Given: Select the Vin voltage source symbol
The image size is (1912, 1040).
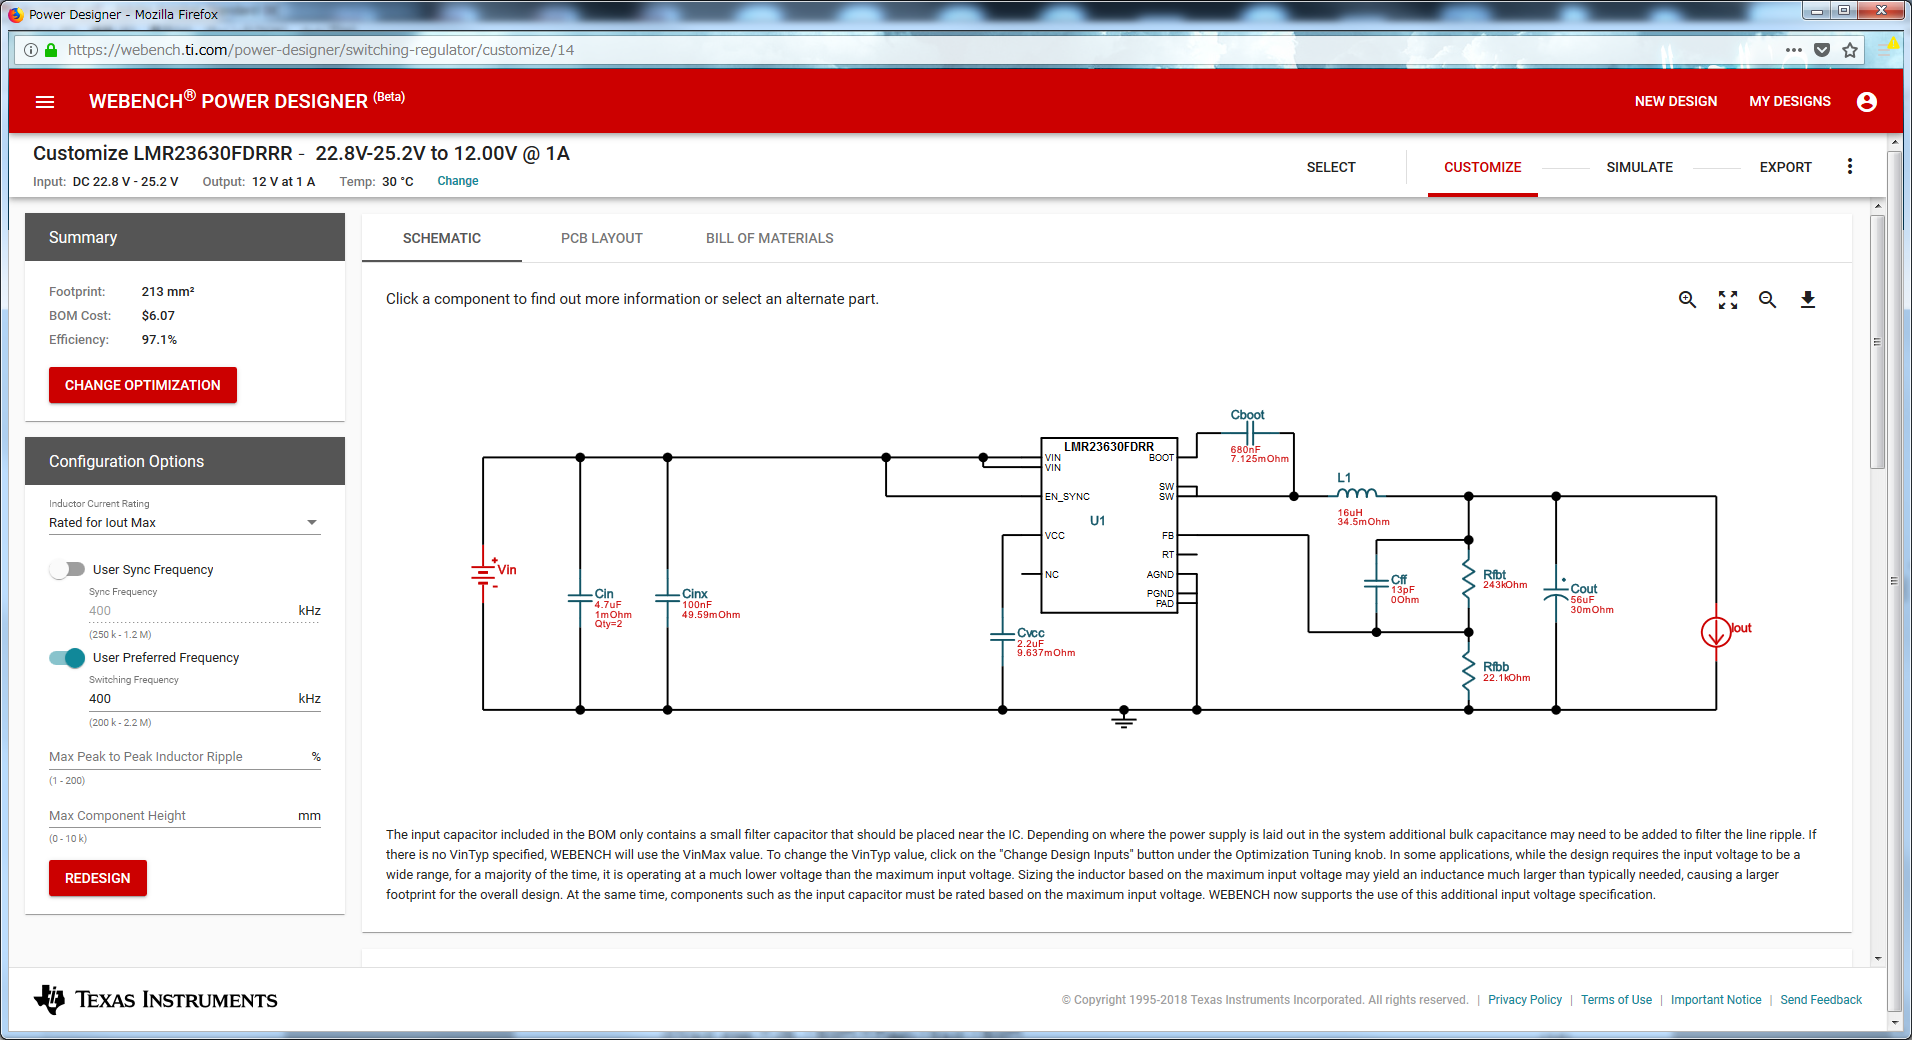Looking at the screenshot, I should [x=484, y=574].
